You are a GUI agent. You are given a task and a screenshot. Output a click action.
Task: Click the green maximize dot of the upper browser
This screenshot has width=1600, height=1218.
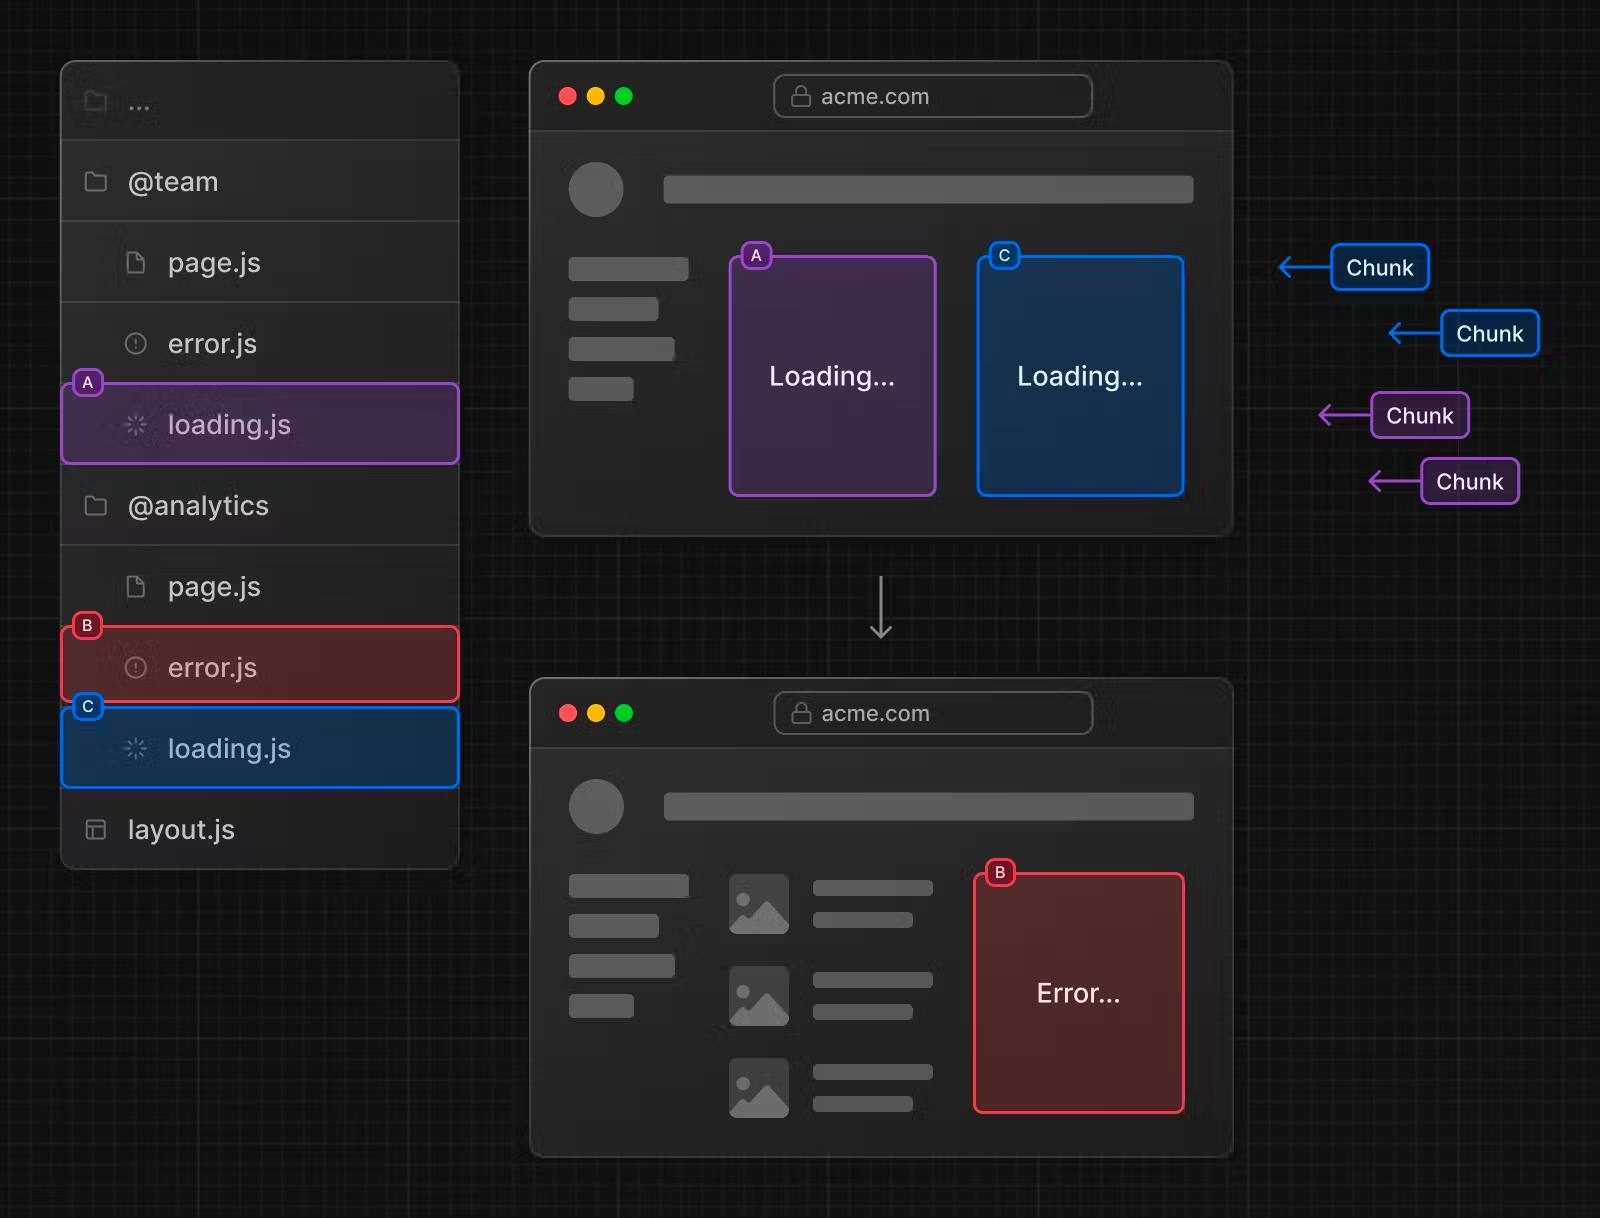click(624, 96)
